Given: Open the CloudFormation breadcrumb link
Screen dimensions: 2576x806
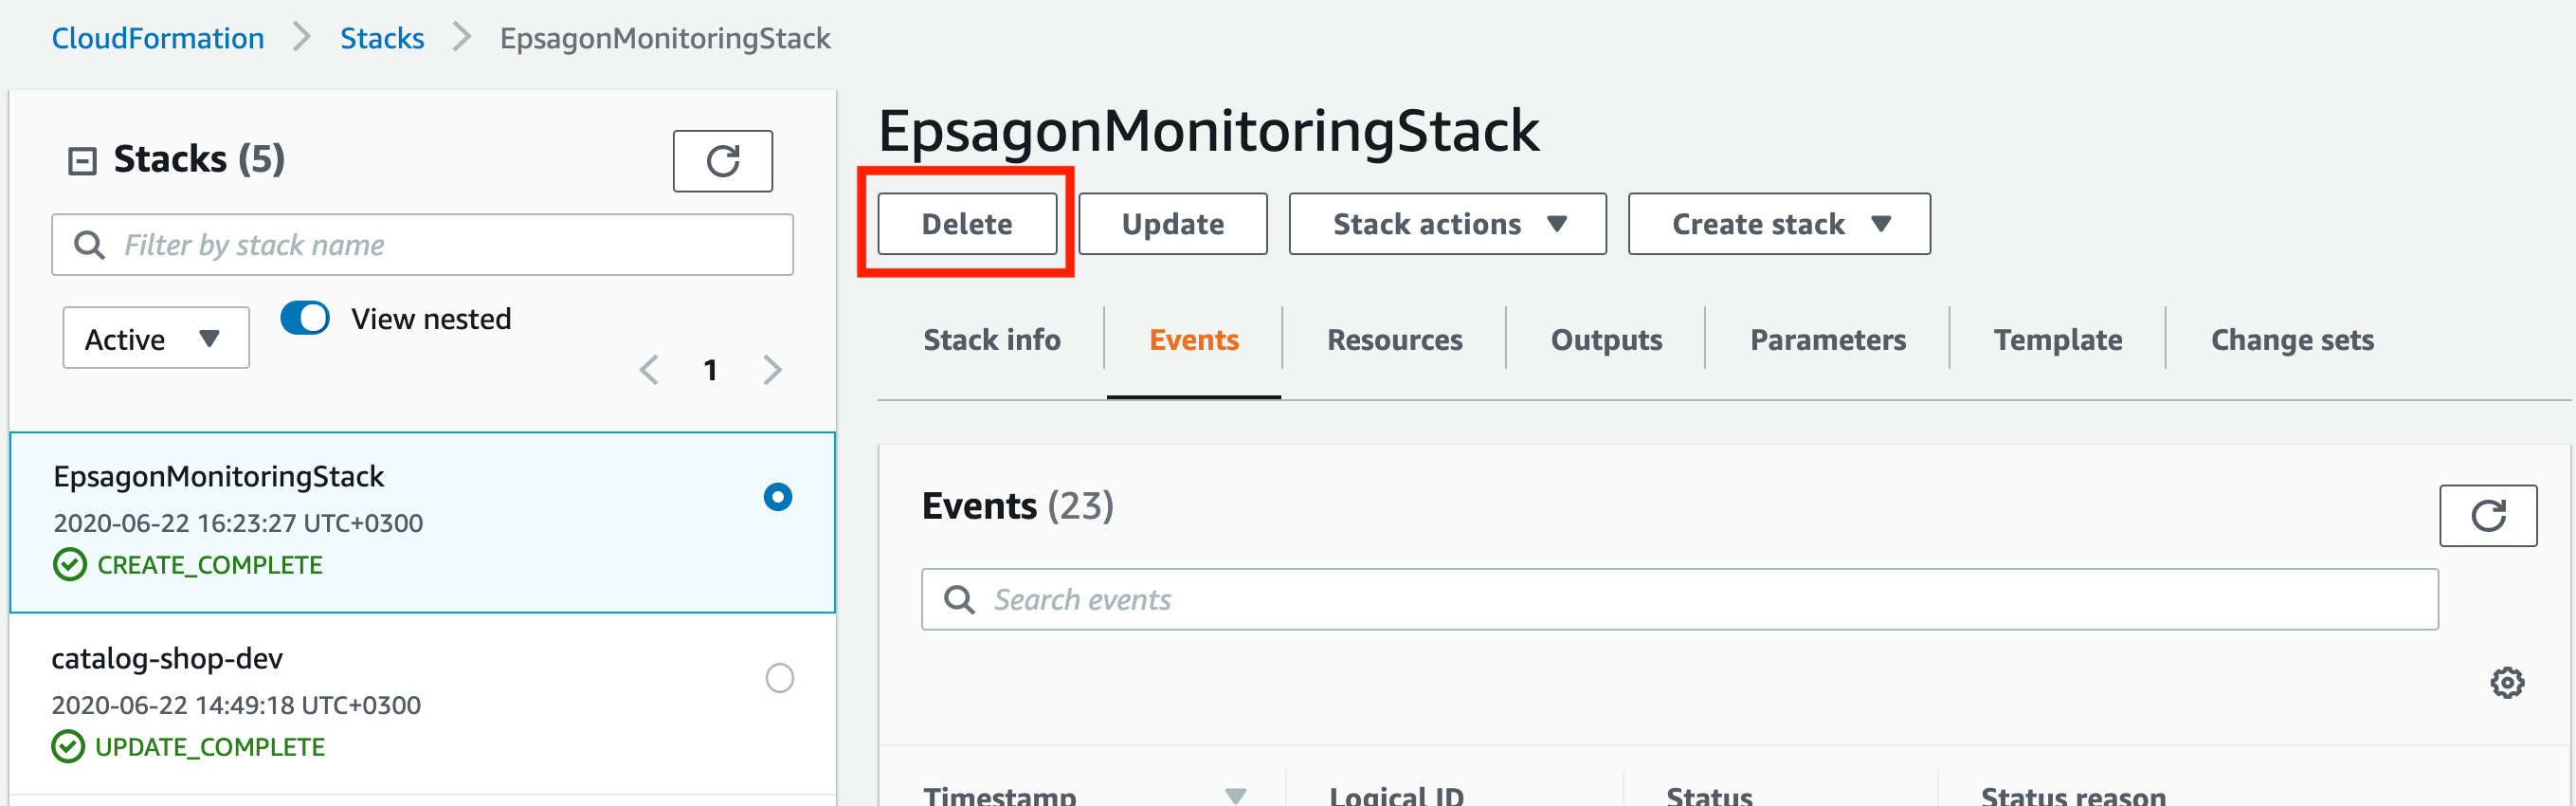Looking at the screenshot, I should click(x=158, y=38).
